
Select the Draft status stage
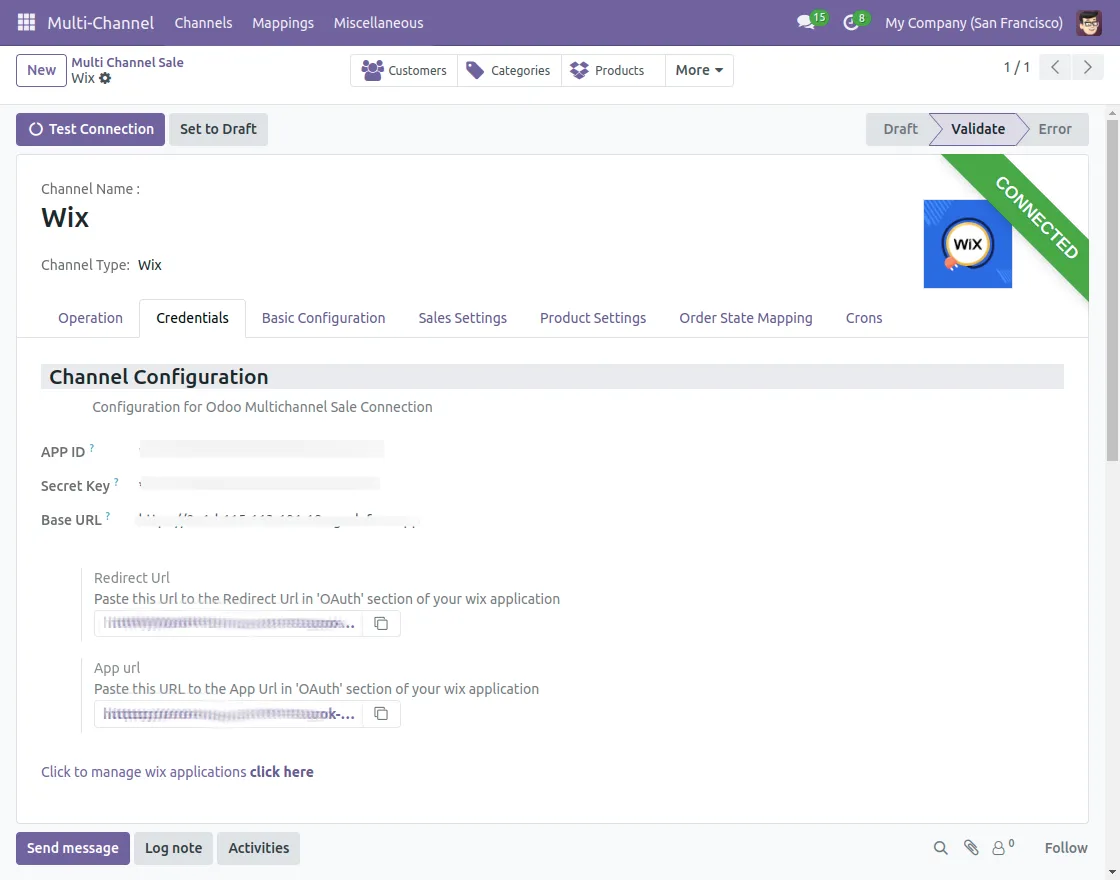click(900, 129)
